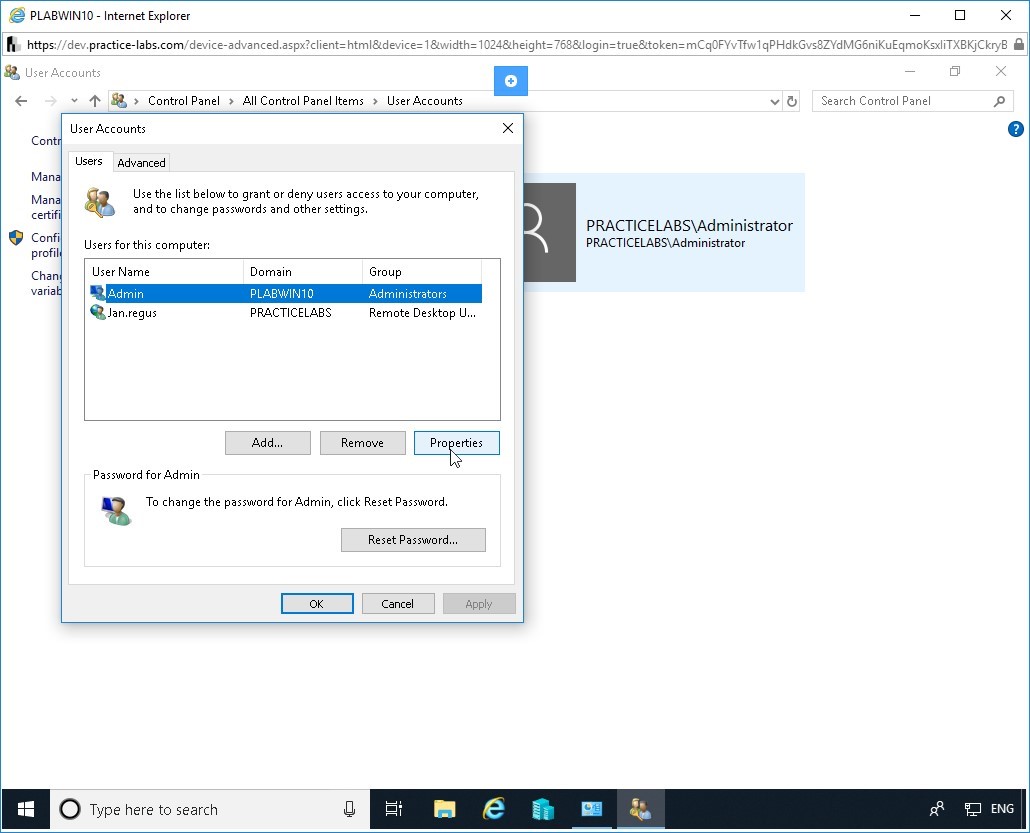
Task: Click the Reset Password... button
Action: point(413,540)
